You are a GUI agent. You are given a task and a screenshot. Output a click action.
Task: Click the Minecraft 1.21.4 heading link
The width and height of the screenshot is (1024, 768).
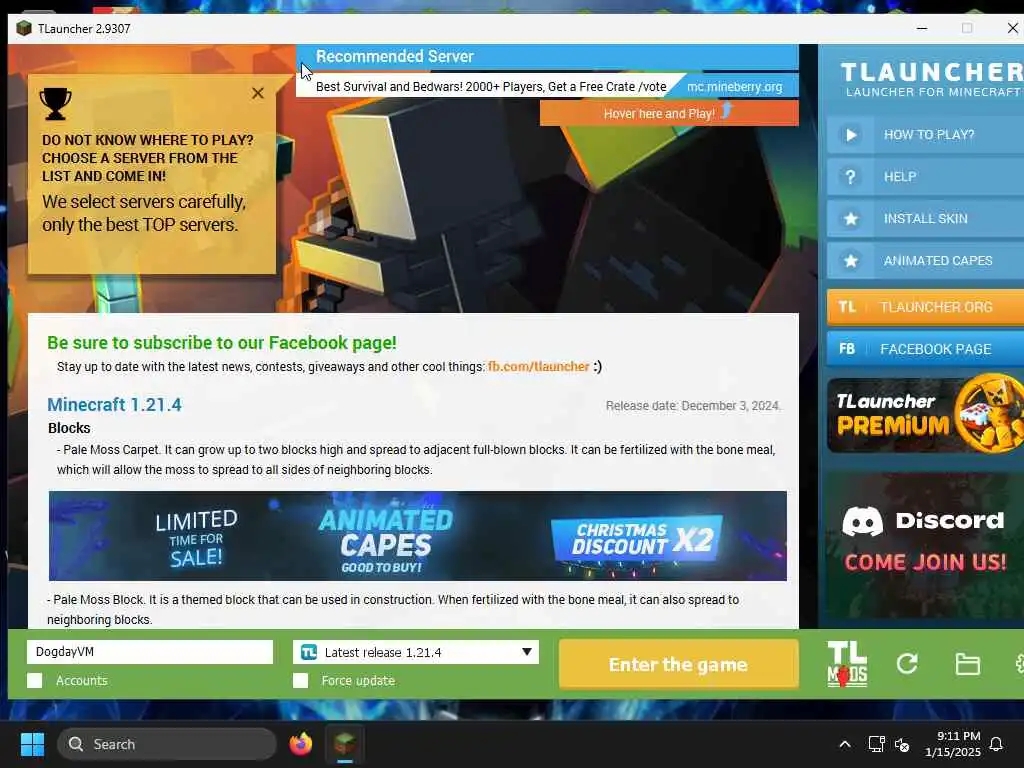pos(114,405)
